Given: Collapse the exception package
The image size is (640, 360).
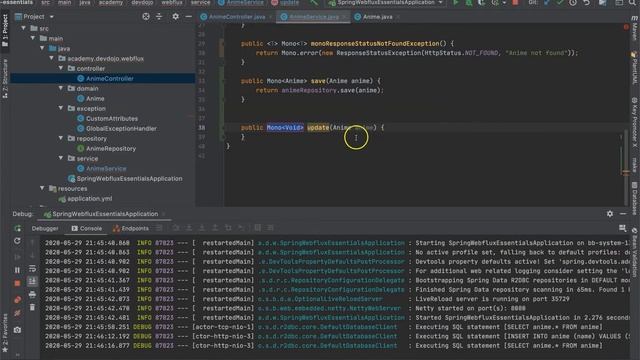Looking at the screenshot, I should click(61, 108).
